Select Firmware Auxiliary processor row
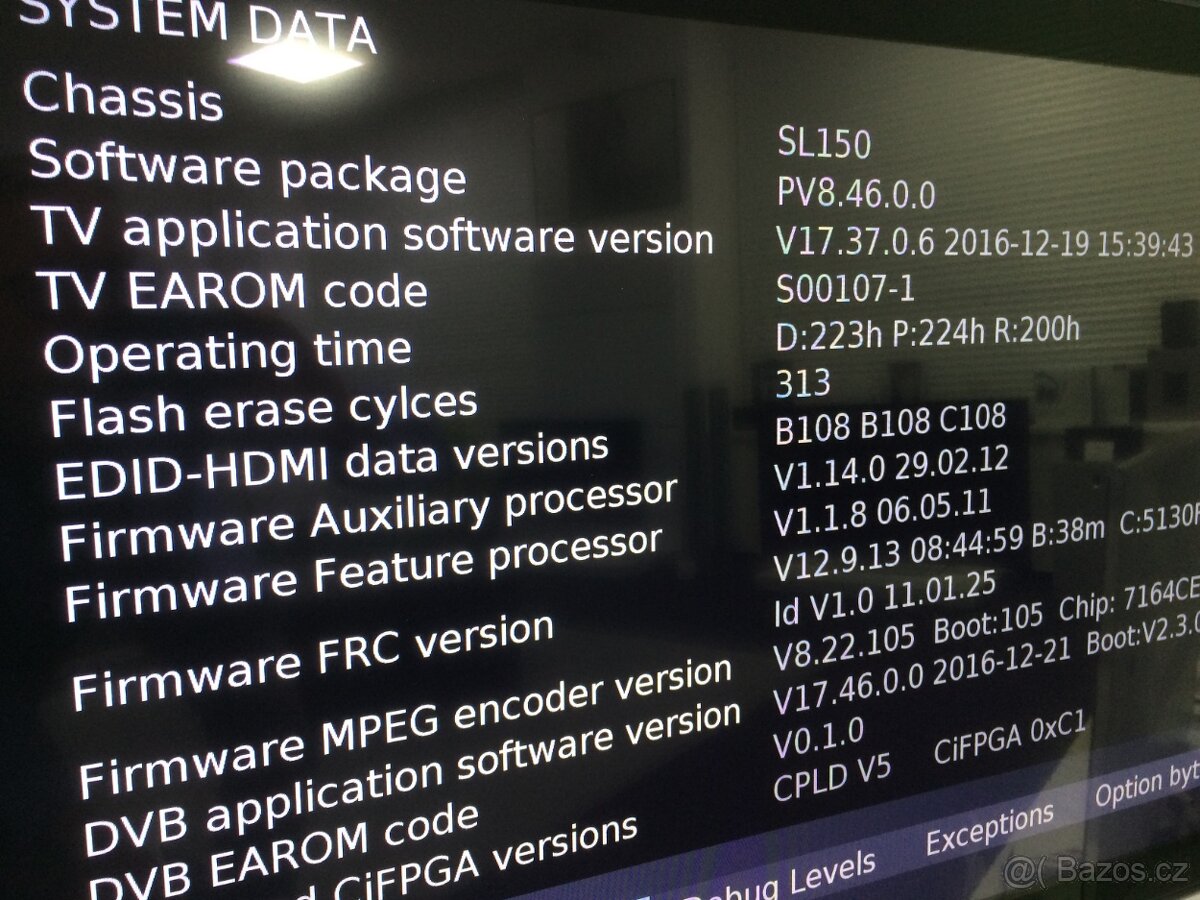The width and height of the screenshot is (1200, 900). coord(368,519)
